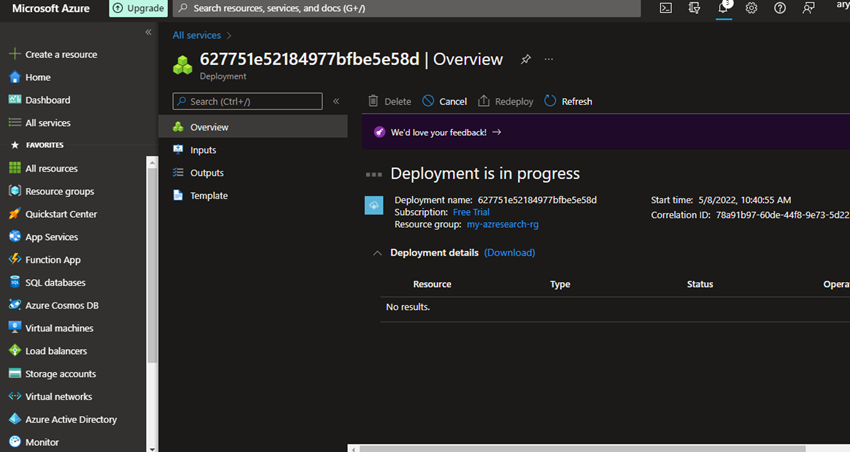Image resolution: width=850 pixels, height=452 pixels.
Task: Open Azure Active Directory from favorites
Action: (63, 419)
